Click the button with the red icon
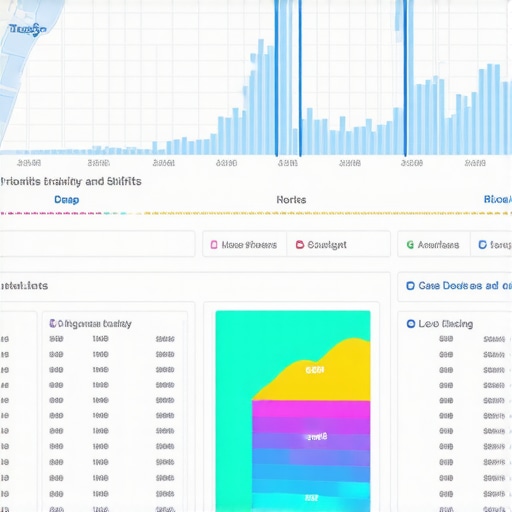Image resolution: width=512 pixels, height=512 pixels. point(338,245)
